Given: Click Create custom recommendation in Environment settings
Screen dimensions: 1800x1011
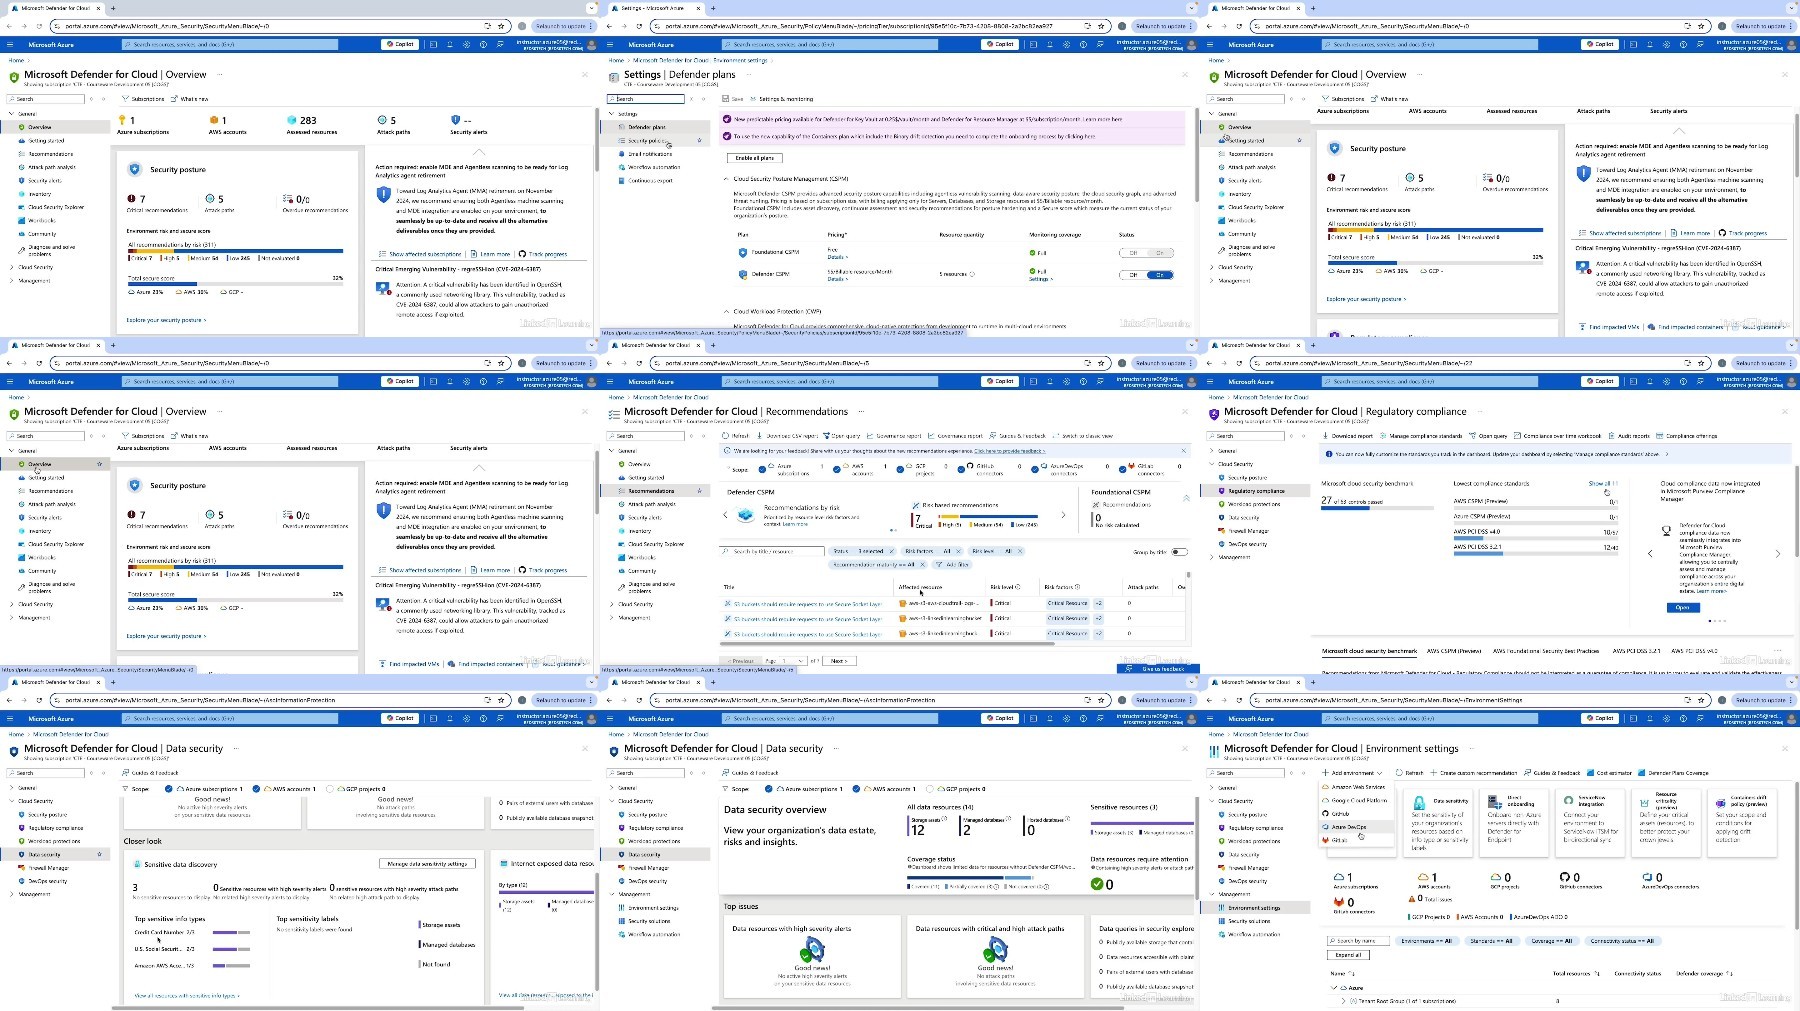Looking at the screenshot, I should (x=1474, y=773).
